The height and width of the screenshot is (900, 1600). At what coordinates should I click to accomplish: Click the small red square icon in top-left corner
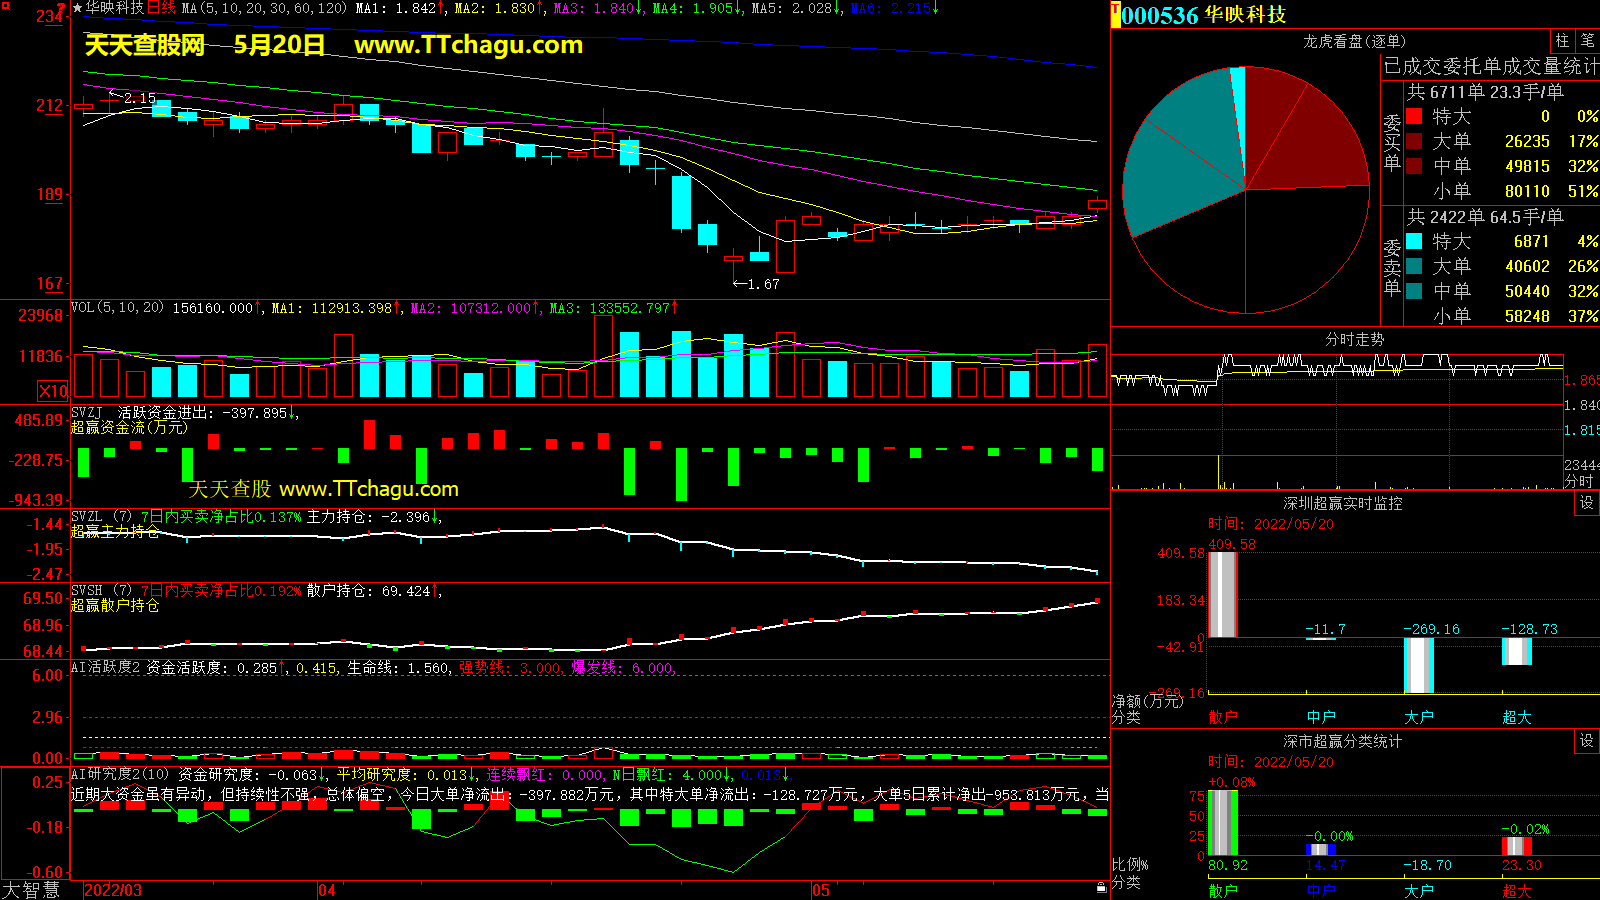click(x=5, y=6)
